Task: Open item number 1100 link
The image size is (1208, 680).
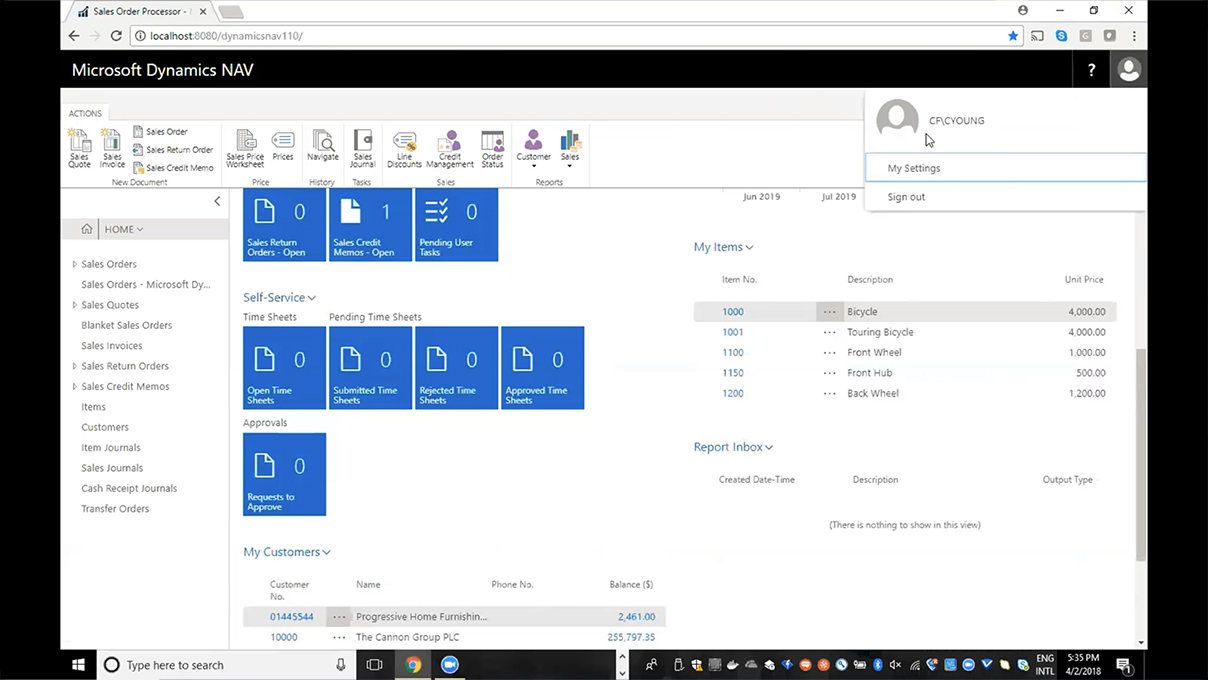Action: pyautogui.click(x=733, y=353)
